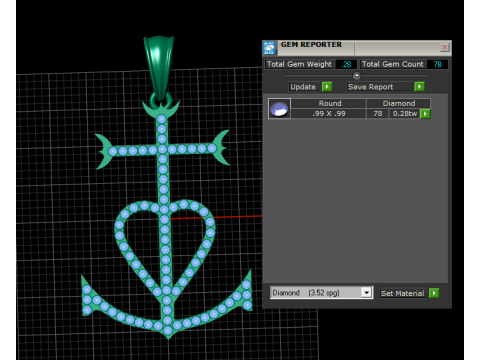This screenshot has height=360, width=480.
Task: Click the Total Gem Count value 78
Action: coord(437,64)
